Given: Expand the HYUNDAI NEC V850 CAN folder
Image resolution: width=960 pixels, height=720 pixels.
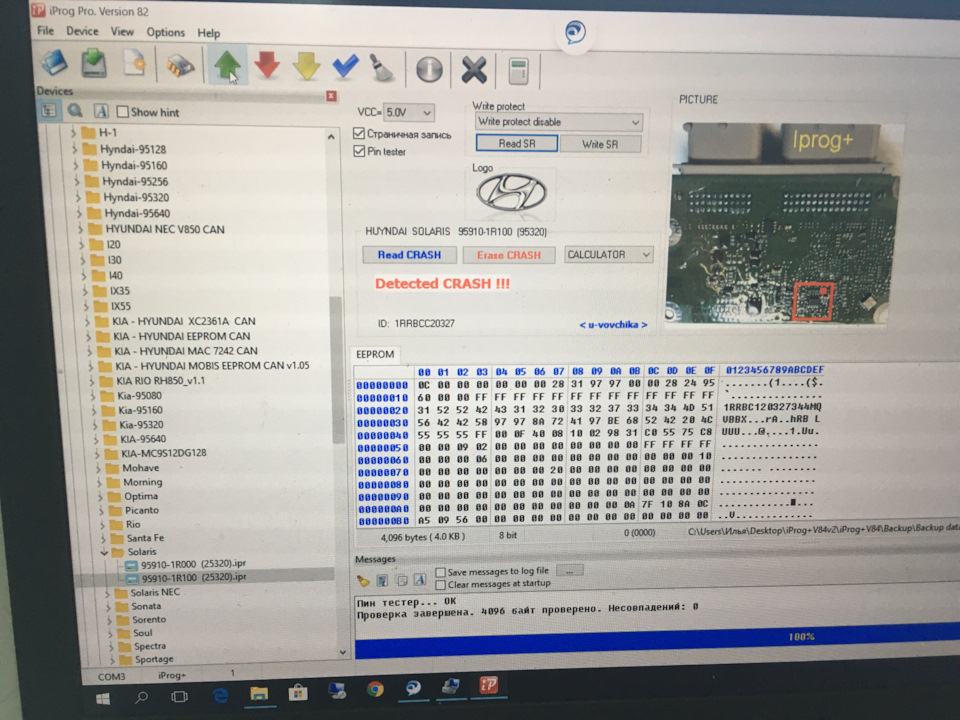Looking at the screenshot, I should click(80, 229).
